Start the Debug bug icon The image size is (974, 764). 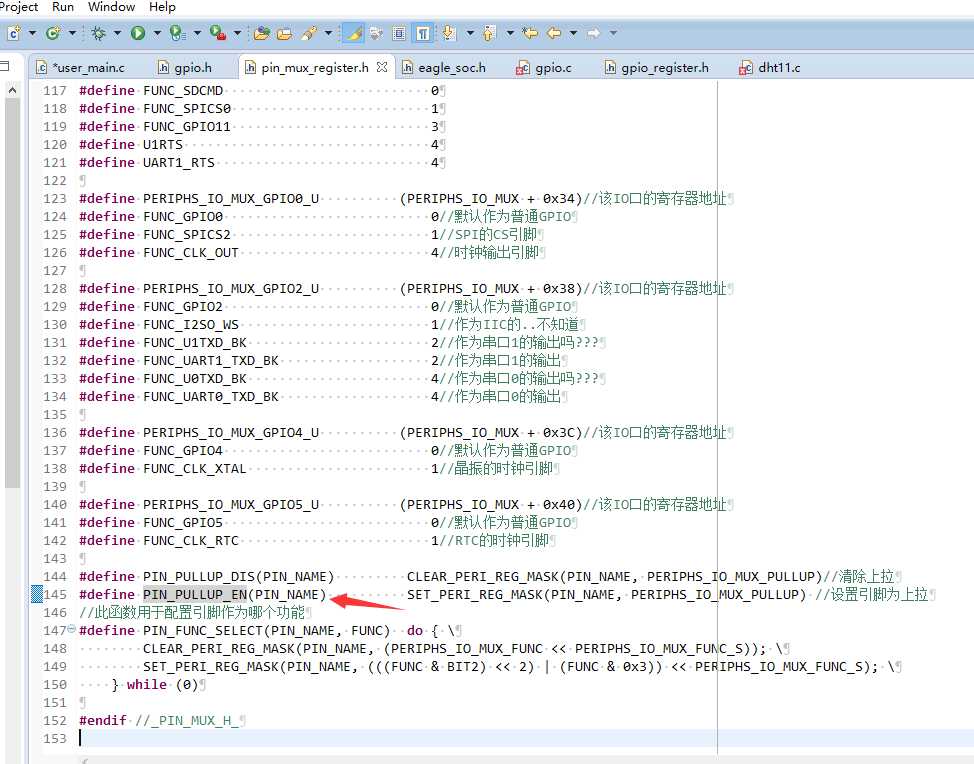[x=98, y=33]
